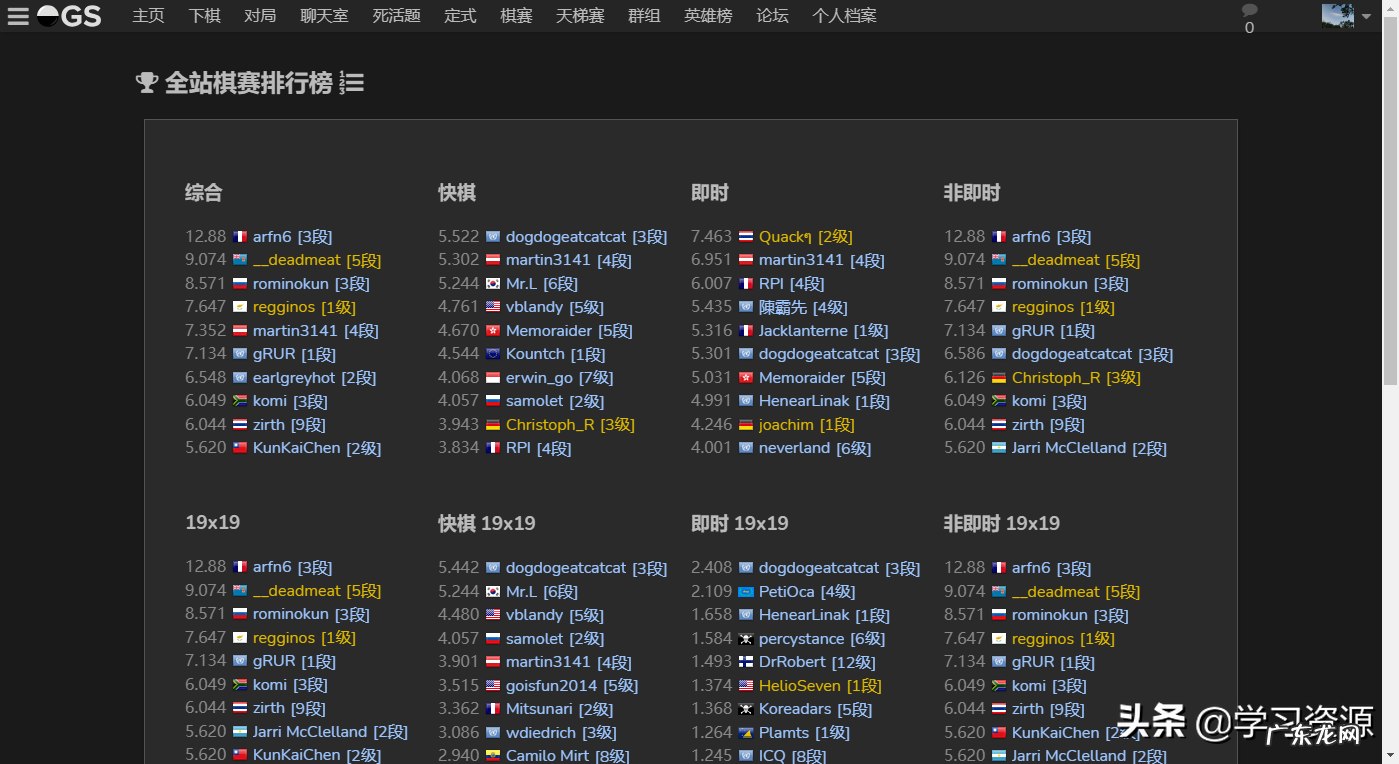This screenshot has width=1399, height=764.
Task: Open the 下棋 play menu
Action: point(205,16)
